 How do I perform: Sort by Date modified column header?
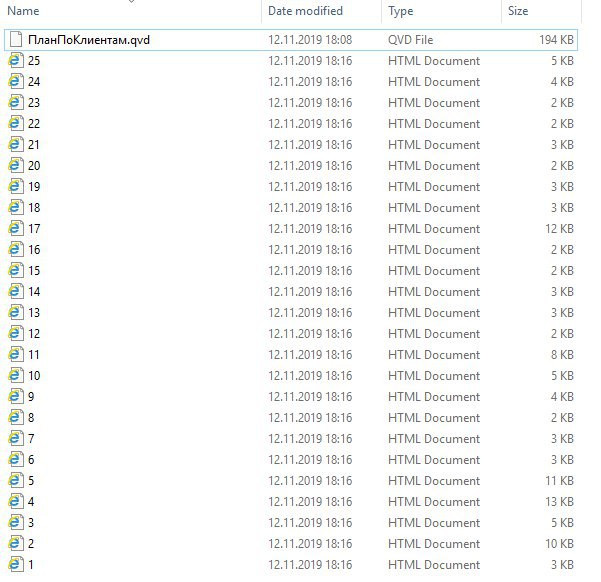tap(305, 11)
